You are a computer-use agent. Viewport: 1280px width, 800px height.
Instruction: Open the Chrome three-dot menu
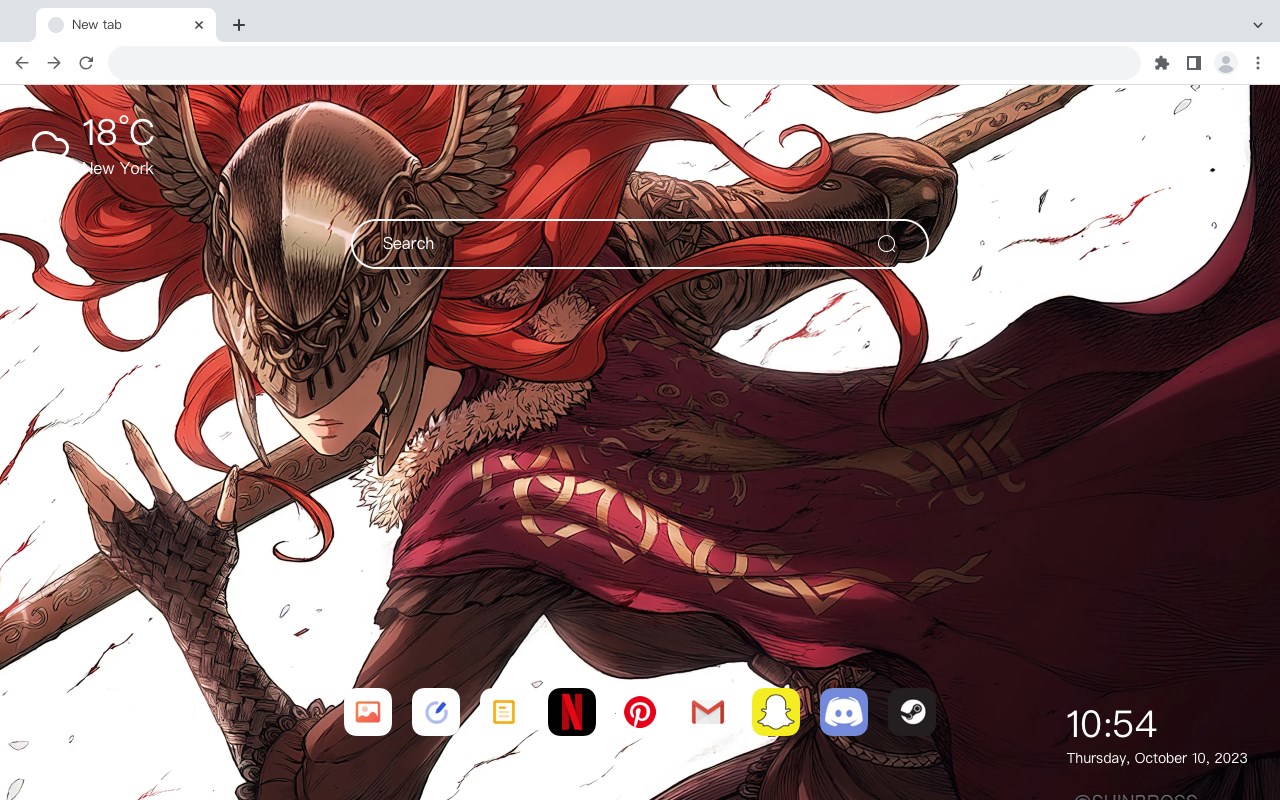tap(1258, 63)
